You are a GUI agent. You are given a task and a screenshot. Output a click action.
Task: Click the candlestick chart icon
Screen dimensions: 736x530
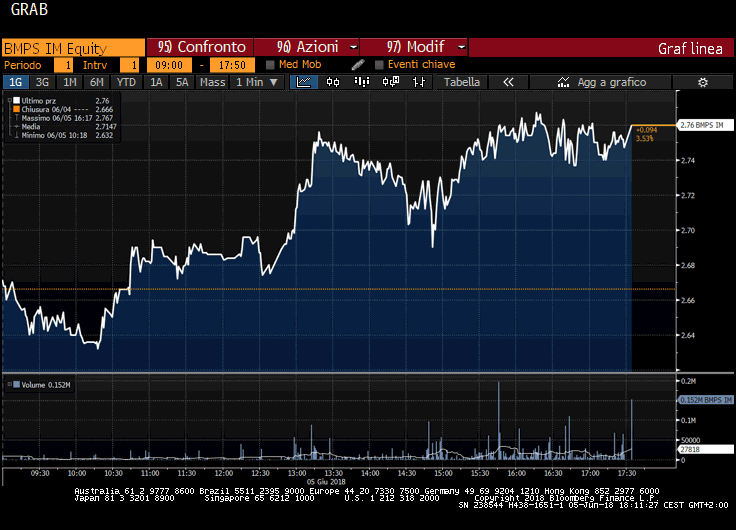pos(333,82)
